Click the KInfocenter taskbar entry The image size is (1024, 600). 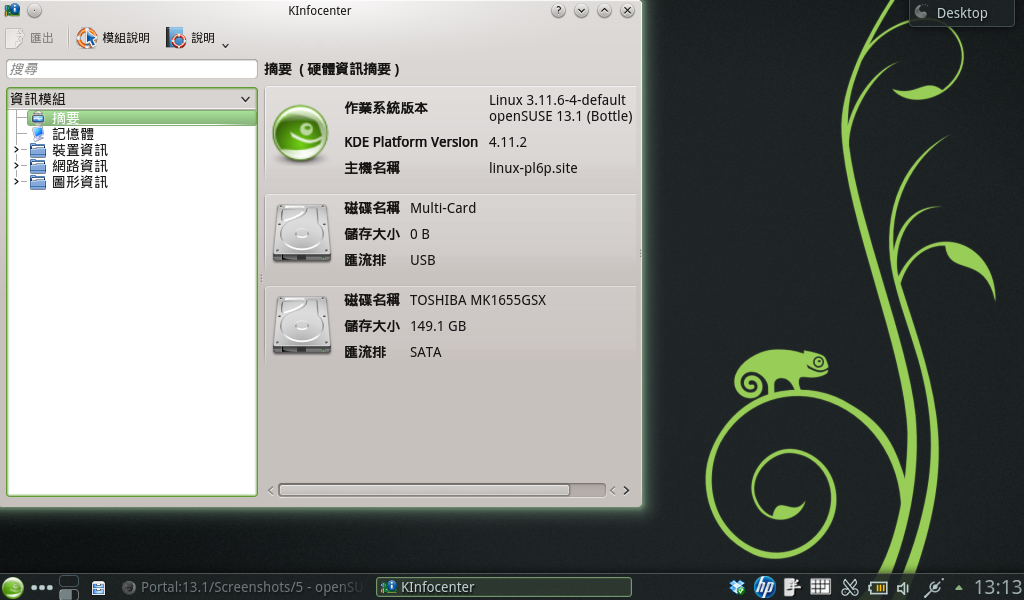(504, 587)
